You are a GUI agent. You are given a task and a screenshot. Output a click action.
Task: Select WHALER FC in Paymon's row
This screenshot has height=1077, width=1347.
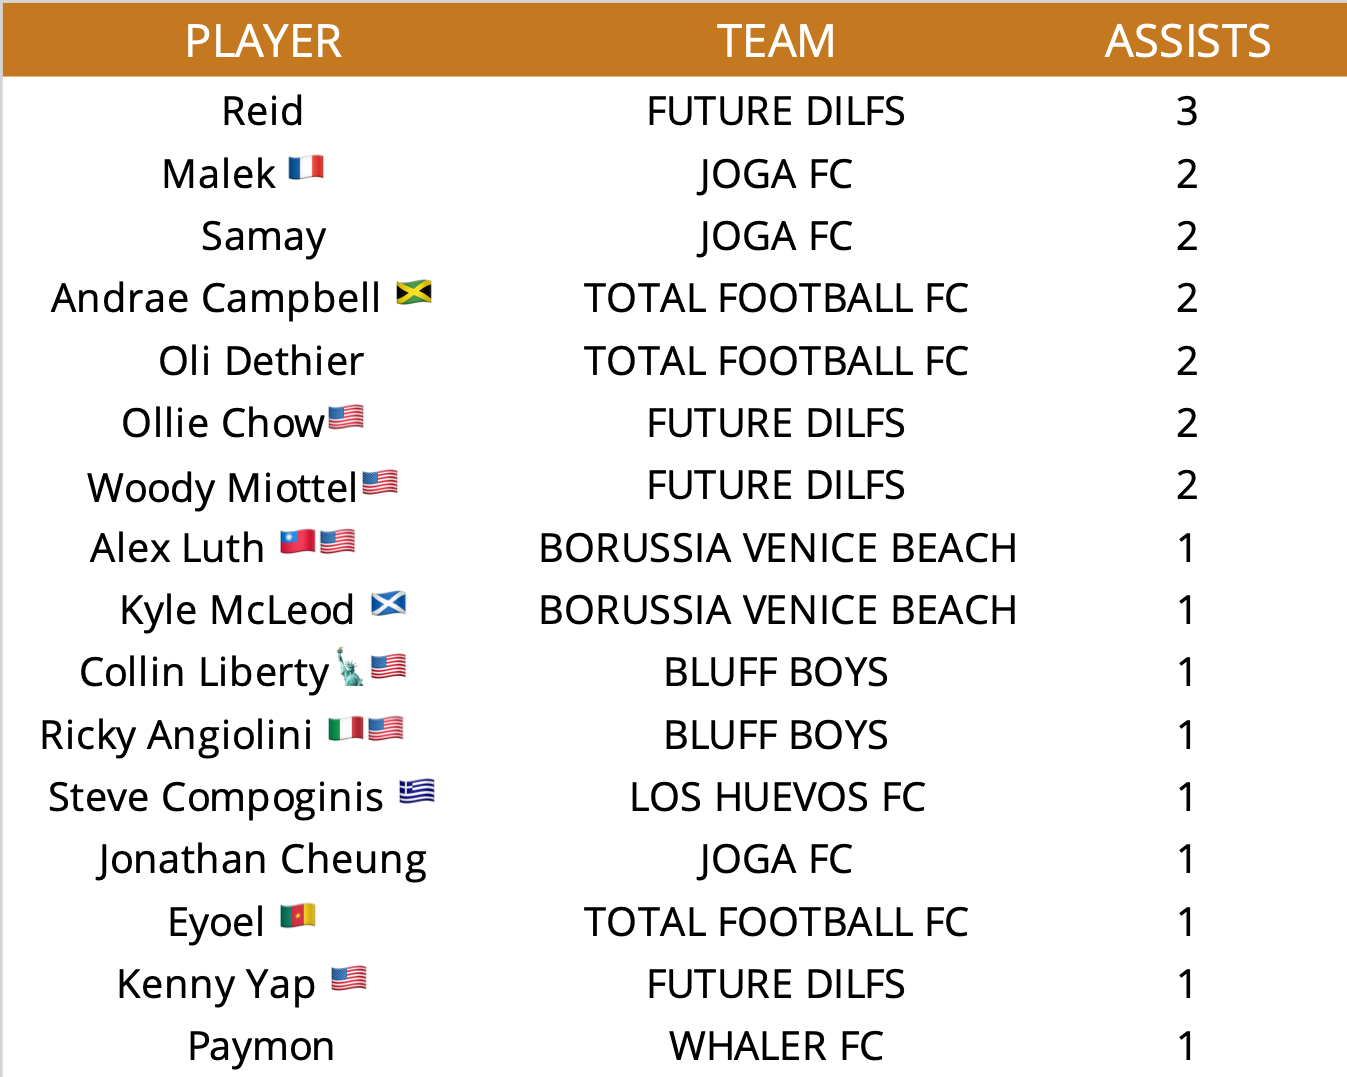click(776, 1047)
